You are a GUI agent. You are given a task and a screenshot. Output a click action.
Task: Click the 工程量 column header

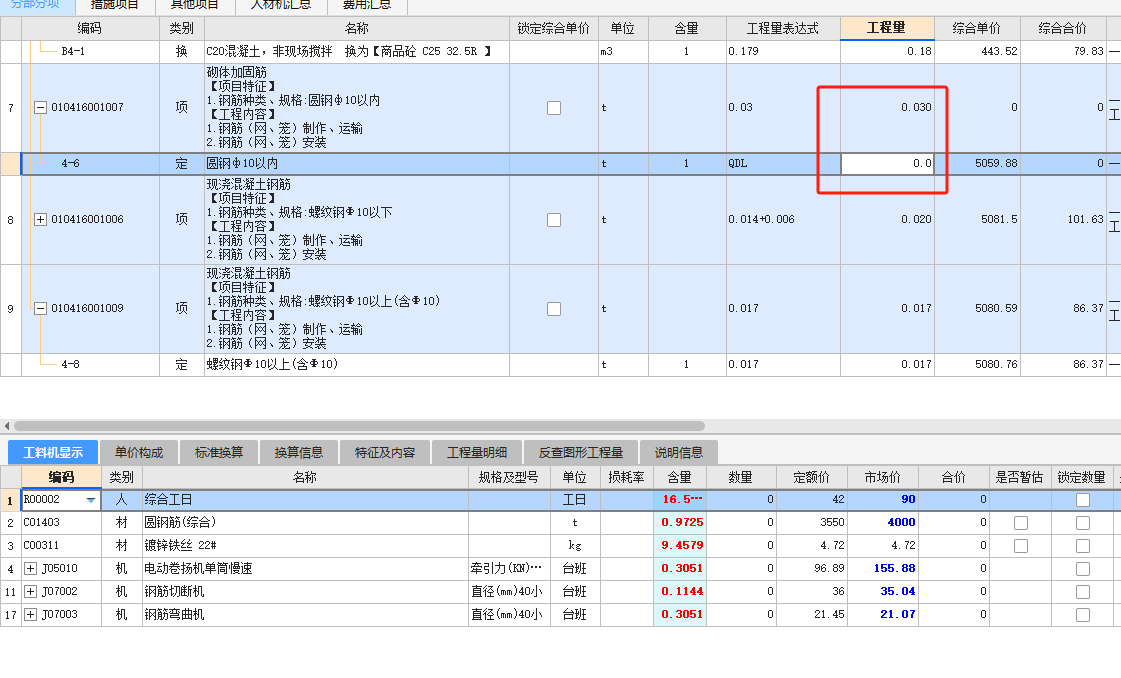pos(887,28)
